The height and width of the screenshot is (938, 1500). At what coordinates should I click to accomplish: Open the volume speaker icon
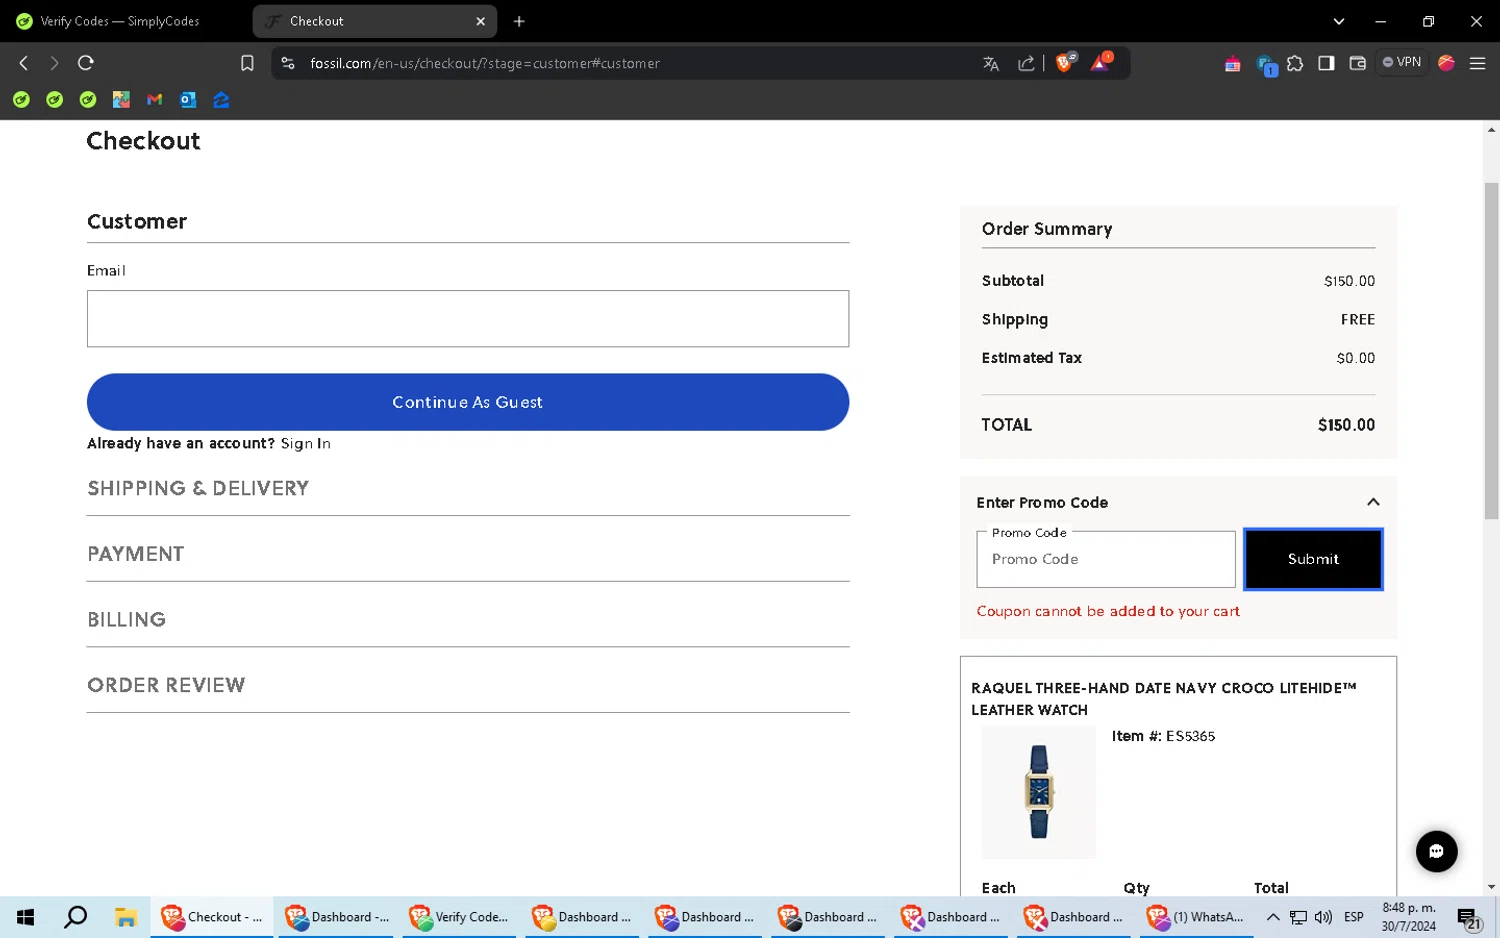[1323, 917]
